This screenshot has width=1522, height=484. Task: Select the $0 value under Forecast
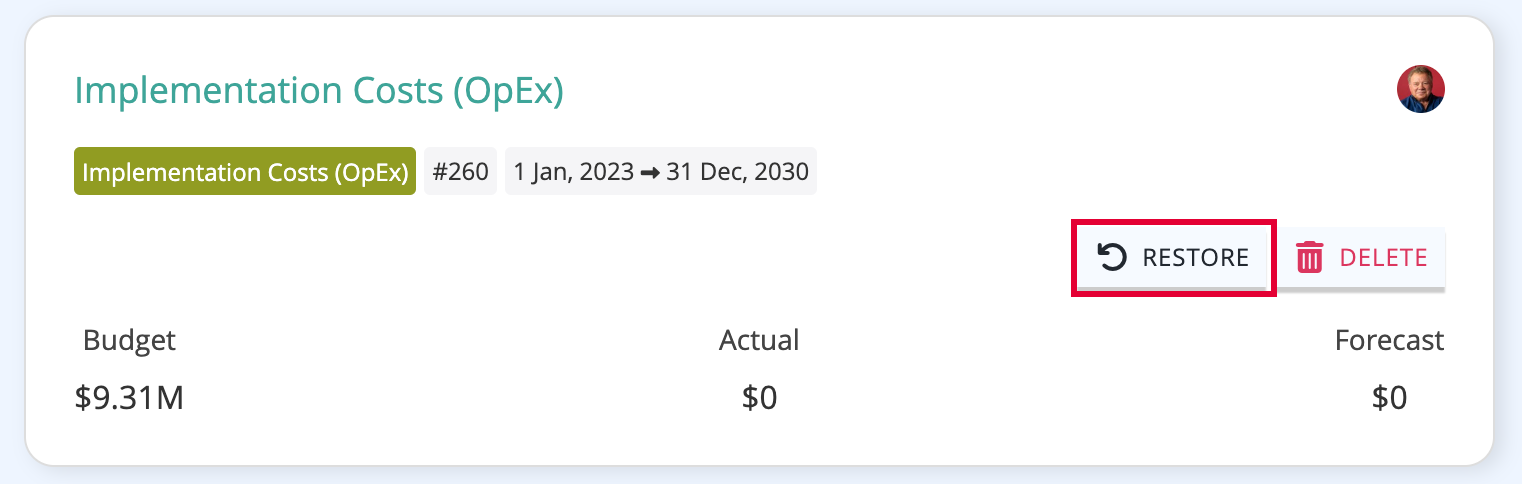[1389, 398]
